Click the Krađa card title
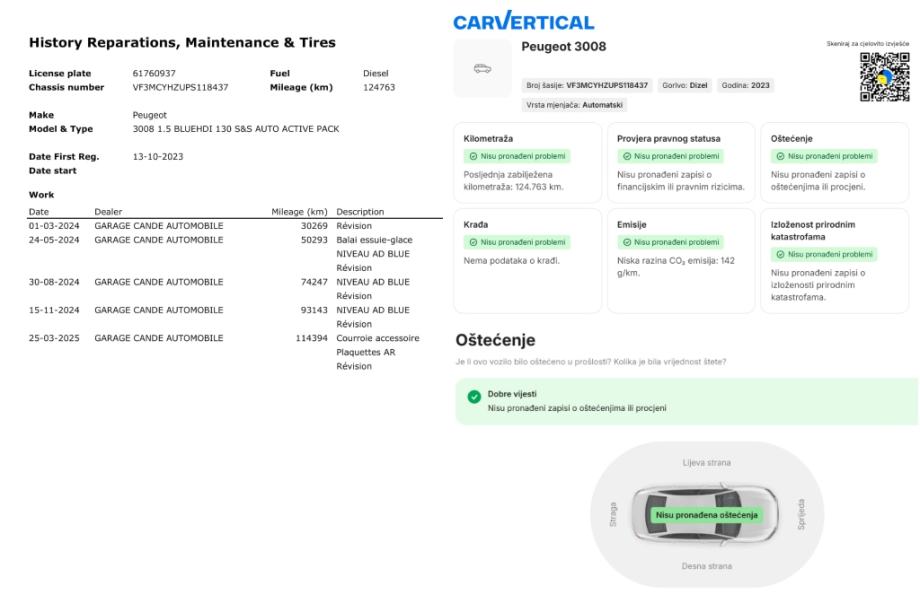Viewport: 920px width, 612px height. point(476,224)
